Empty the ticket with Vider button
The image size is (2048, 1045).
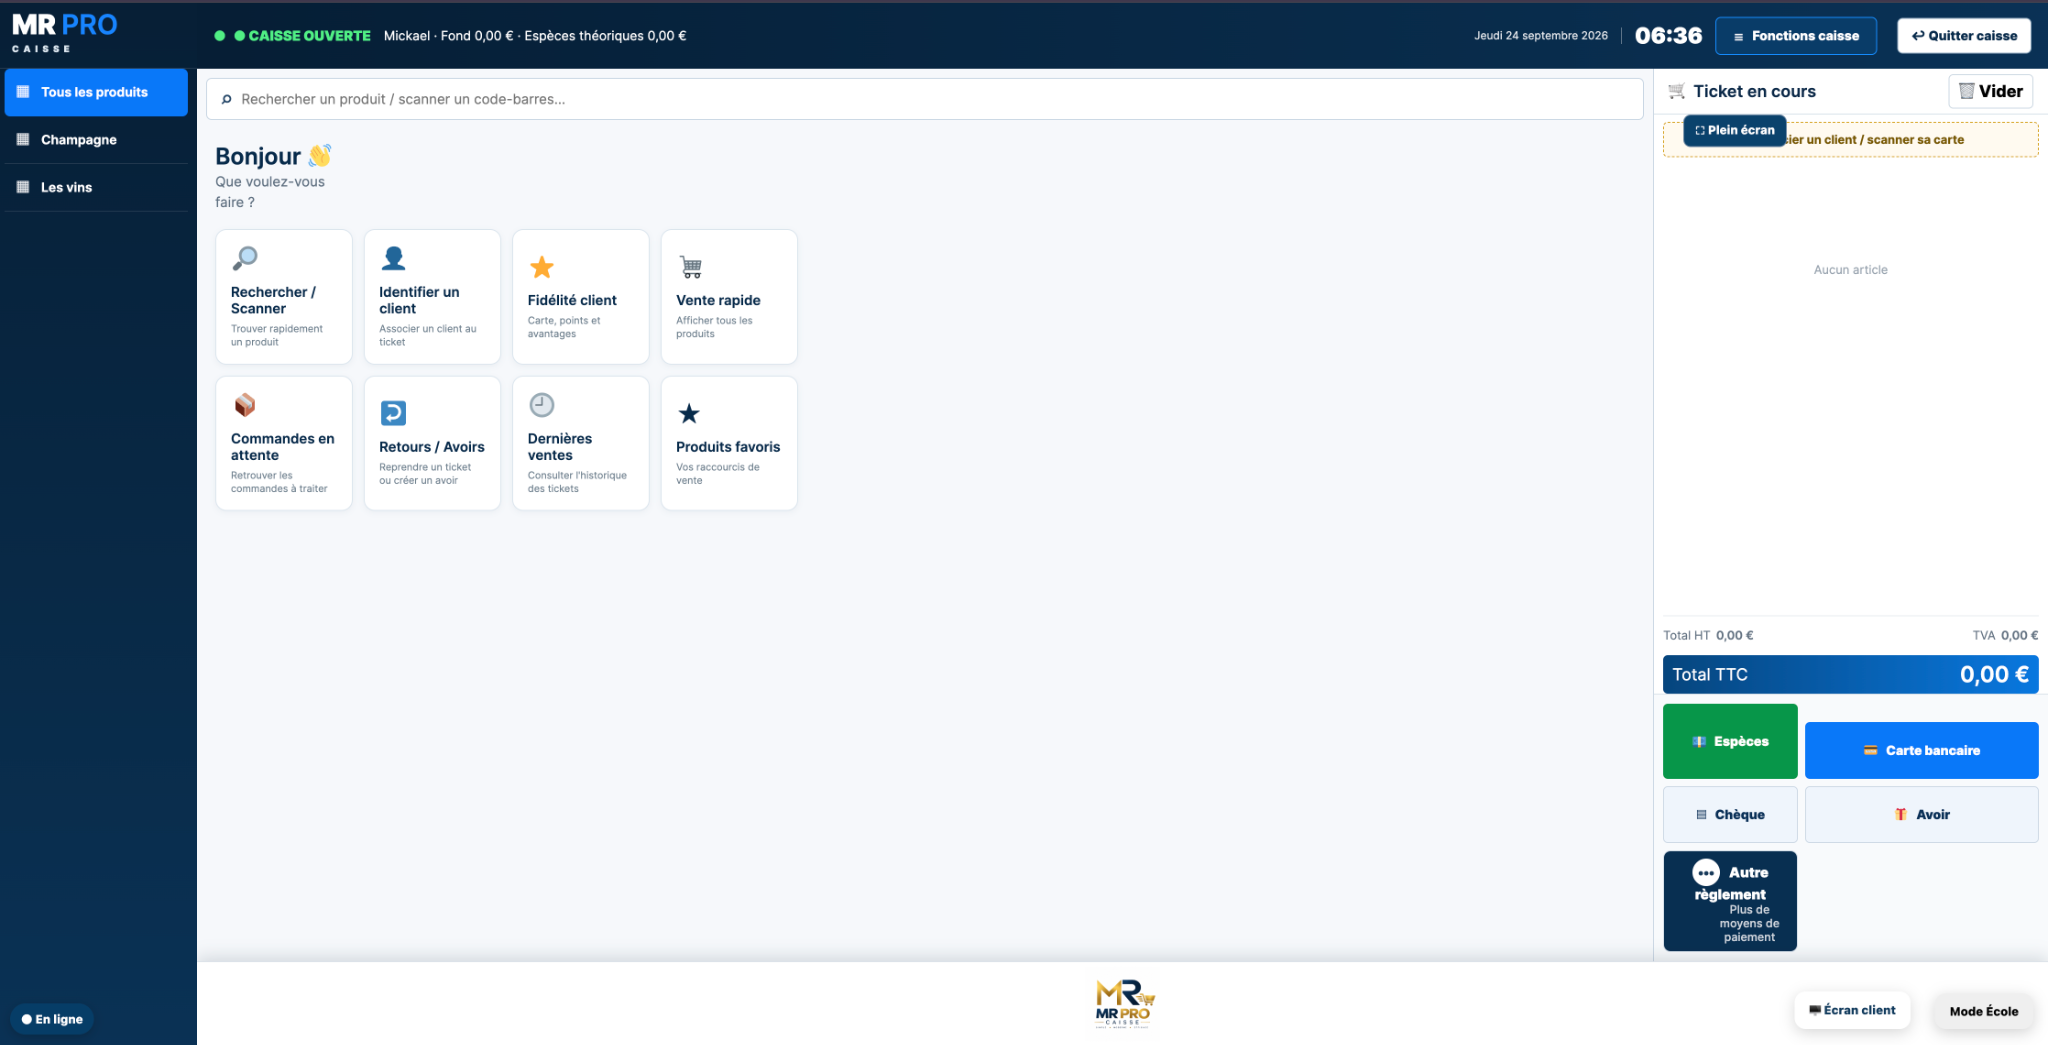point(1990,91)
